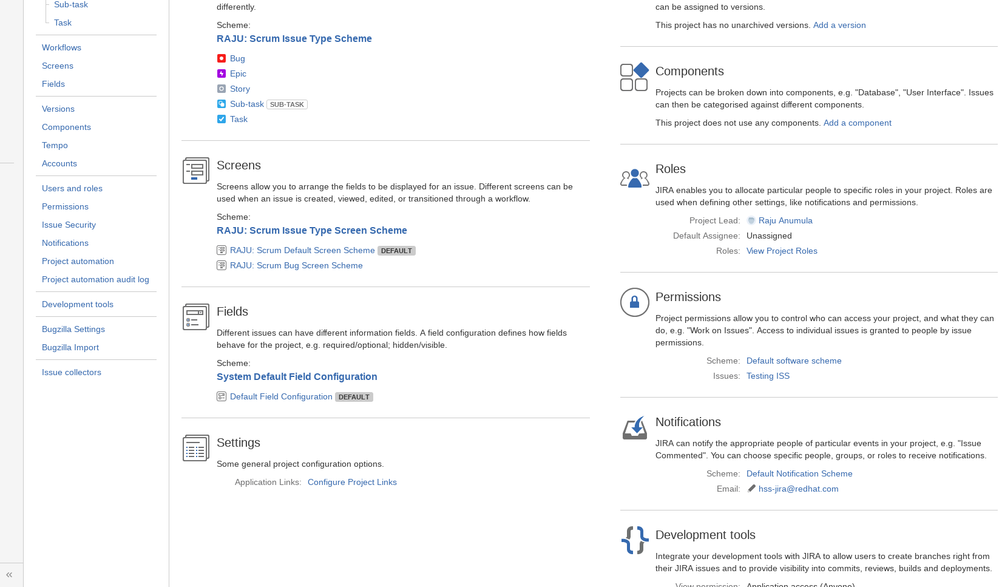Image resolution: width=999 pixels, height=587 pixels.
Task: Open Workflows in the sidebar
Action: pos(61,47)
